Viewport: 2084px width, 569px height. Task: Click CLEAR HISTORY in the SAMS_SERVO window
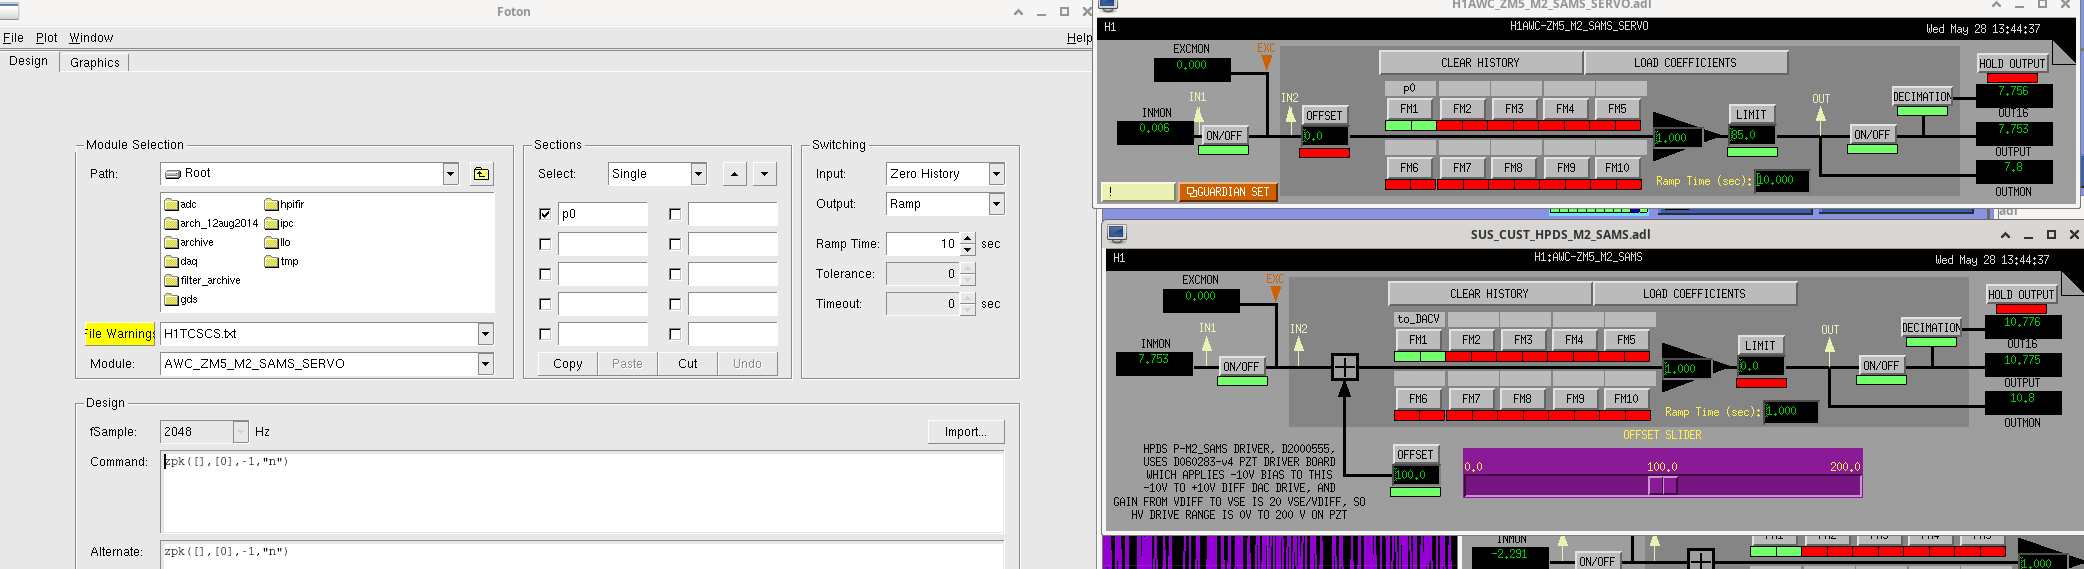tap(1480, 63)
